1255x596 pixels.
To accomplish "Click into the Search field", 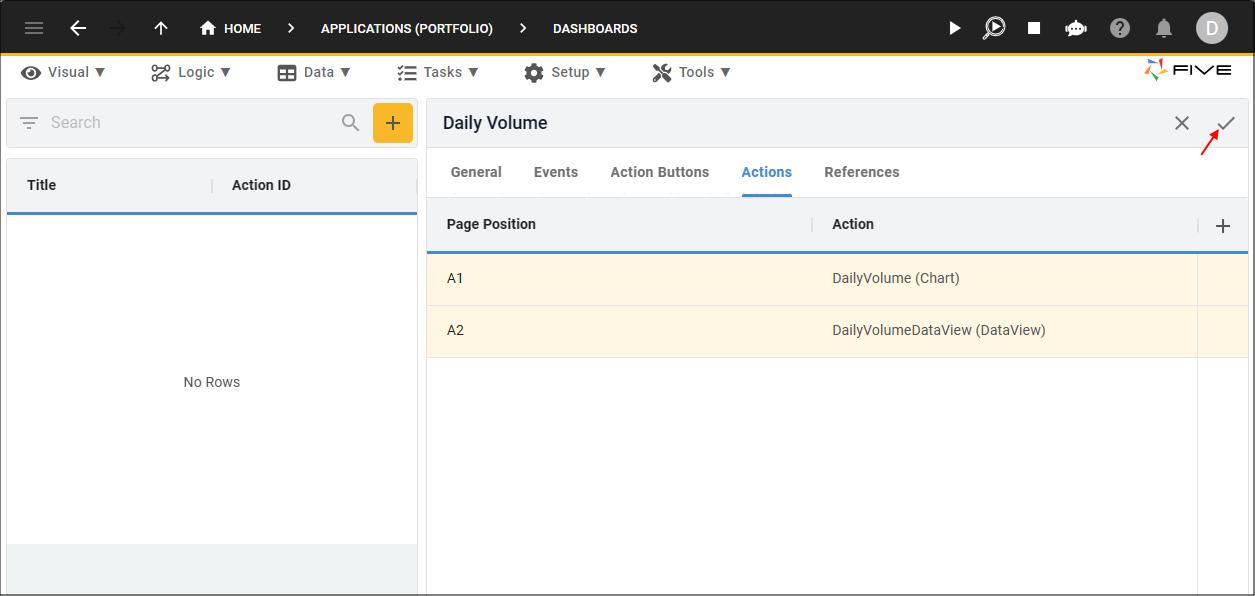I will pyautogui.click(x=190, y=122).
